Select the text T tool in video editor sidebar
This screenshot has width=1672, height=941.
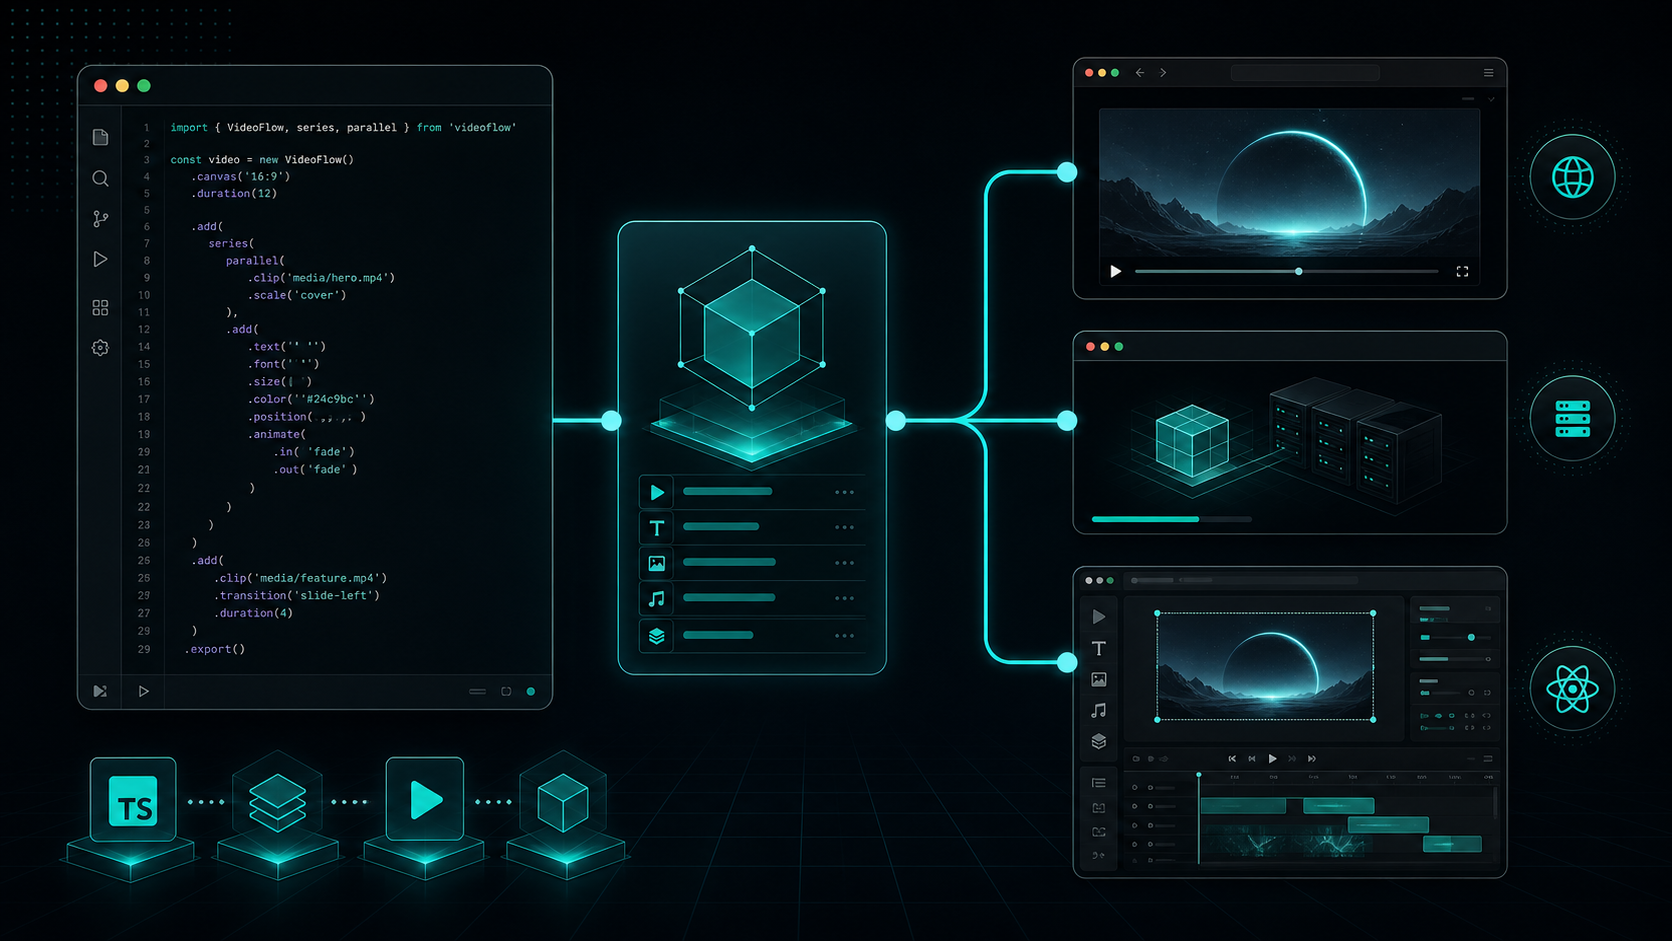[x=1099, y=648]
